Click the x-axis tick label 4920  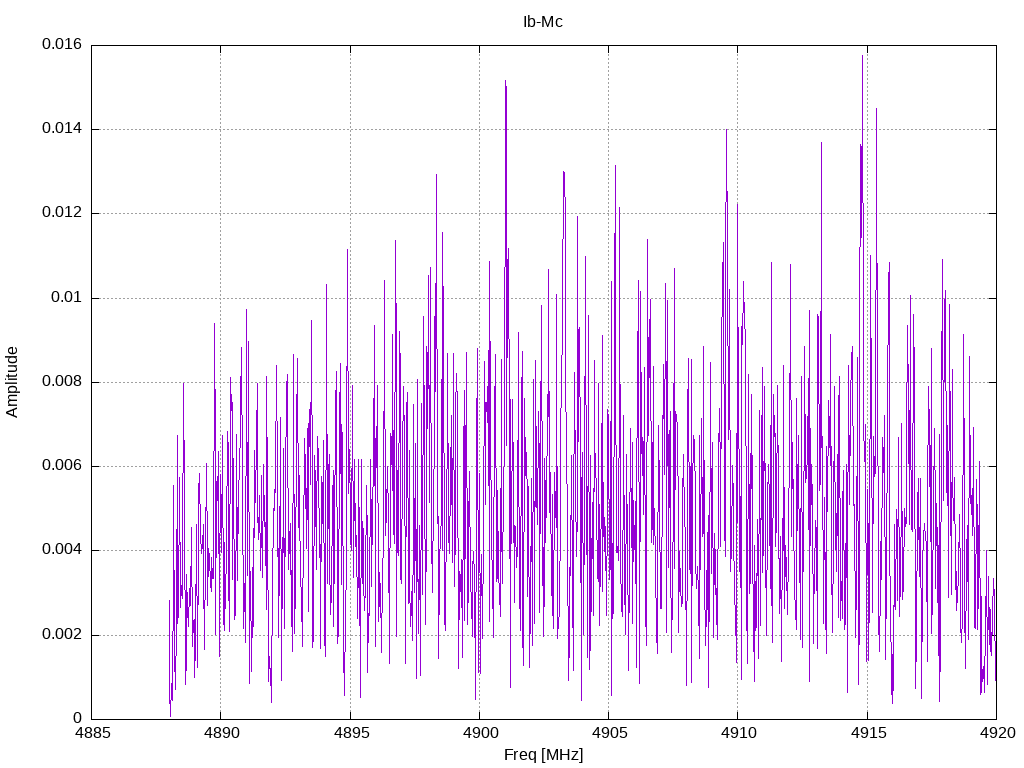[997, 733]
